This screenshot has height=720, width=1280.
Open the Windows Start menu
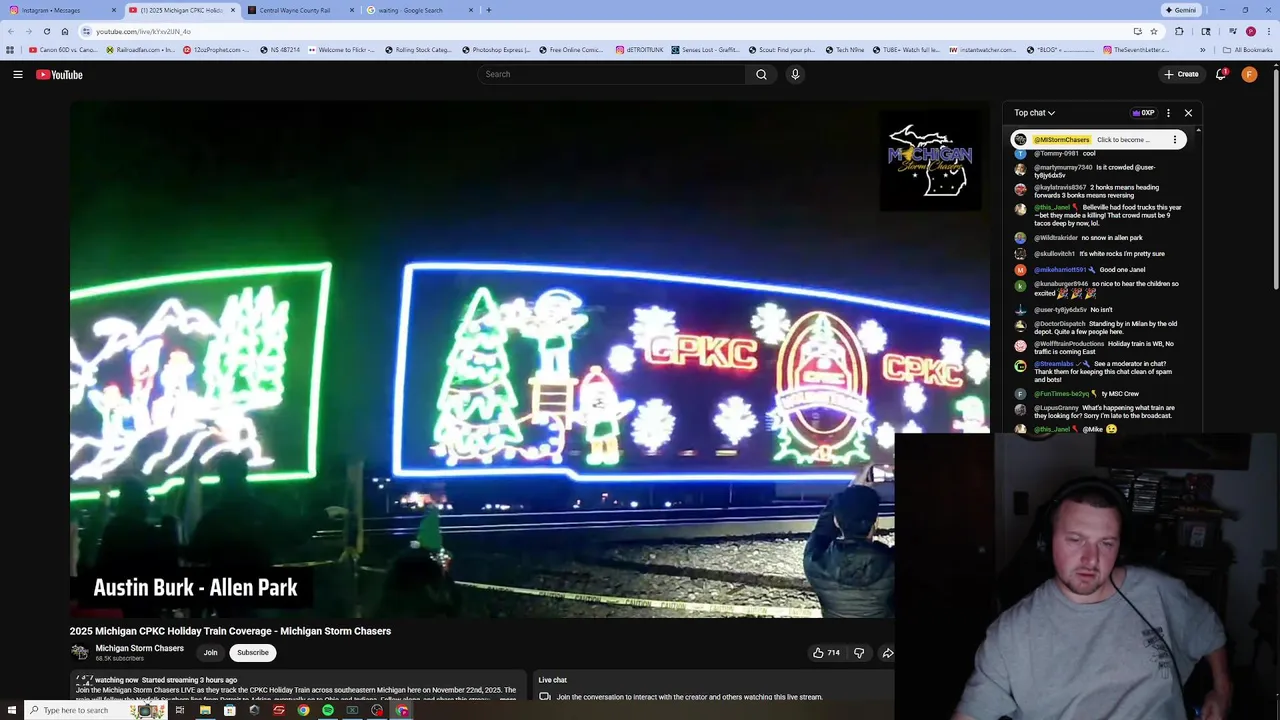point(12,711)
